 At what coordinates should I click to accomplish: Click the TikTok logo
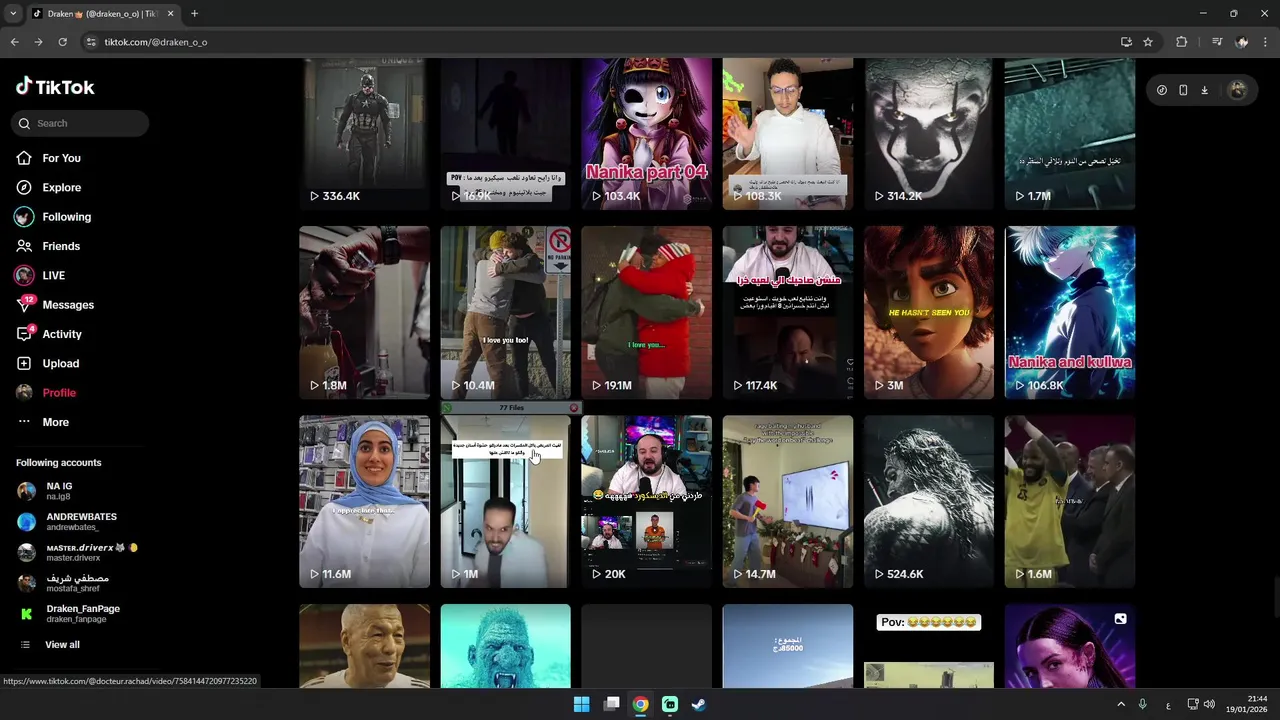pos(55,87)
